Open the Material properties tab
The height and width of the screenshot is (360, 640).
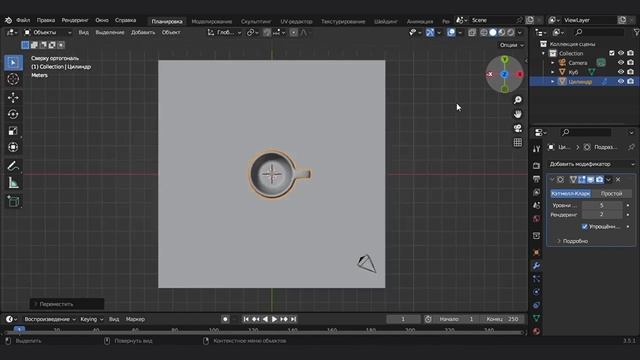[536, 331]
